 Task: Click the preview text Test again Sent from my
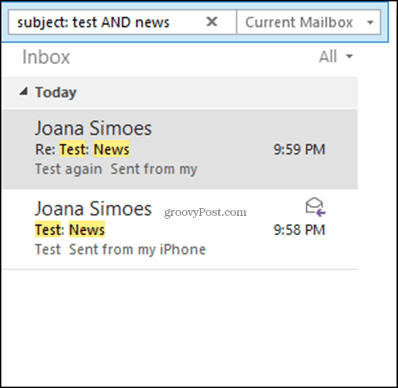tap(116, 169)
